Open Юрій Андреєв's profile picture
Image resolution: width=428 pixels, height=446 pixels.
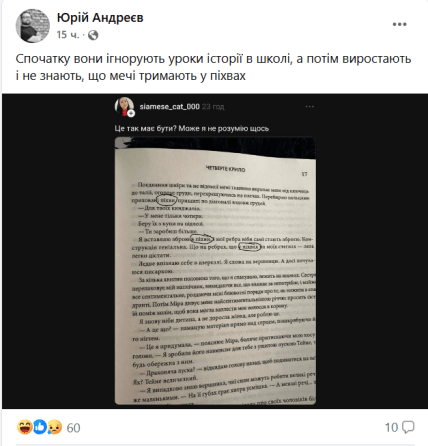pyautogui.click(x=33, y=26)
